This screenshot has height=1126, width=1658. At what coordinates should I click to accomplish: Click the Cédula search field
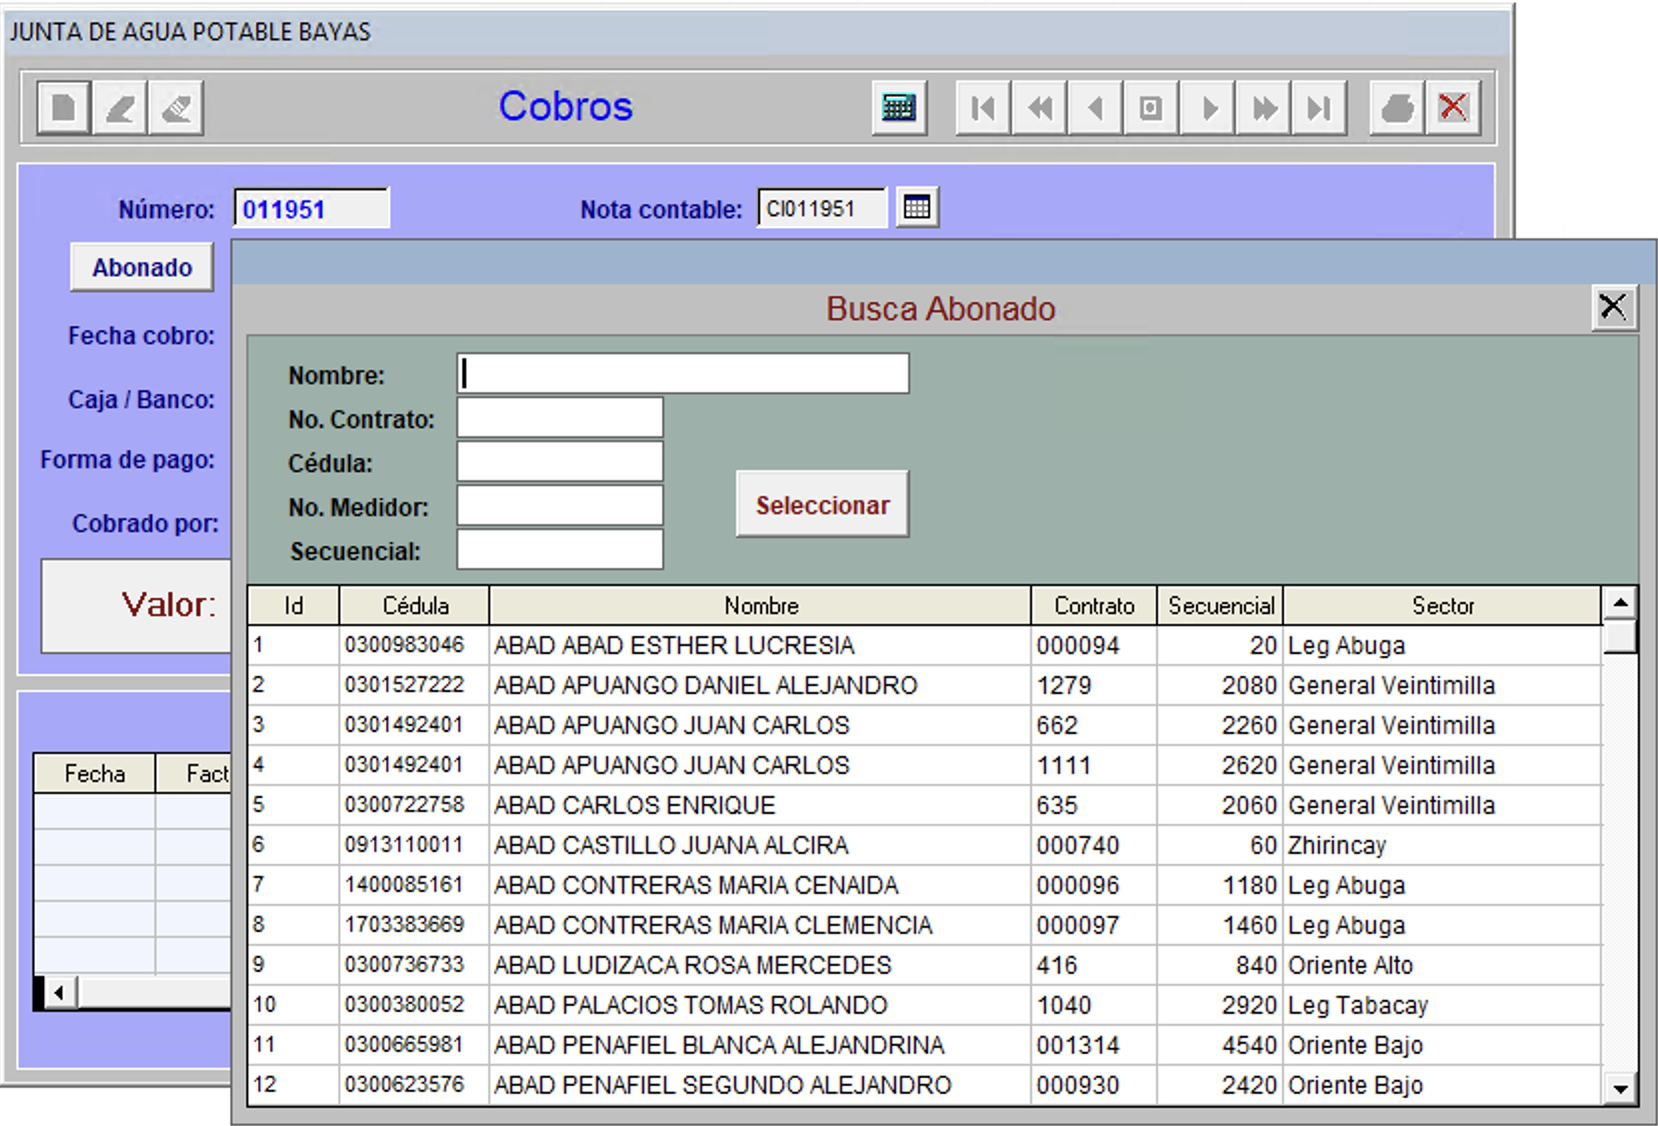560,462
